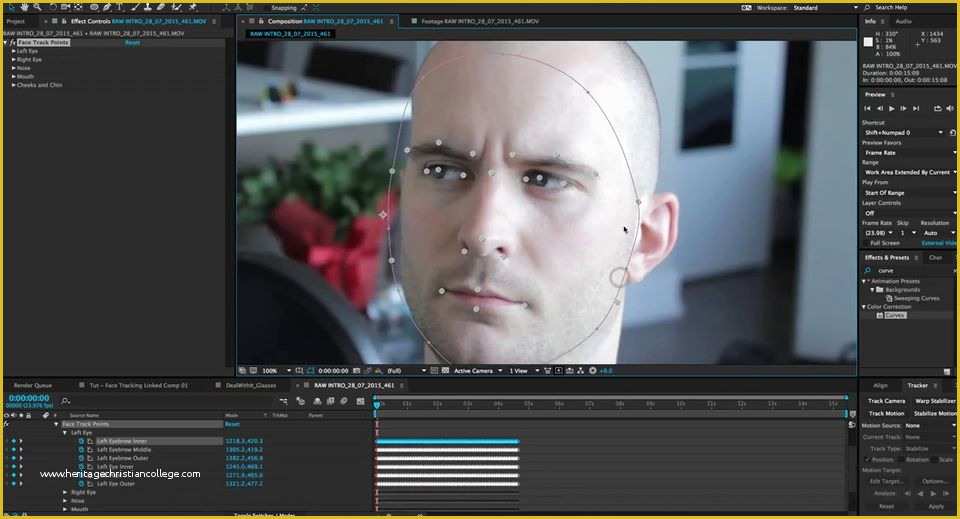Toggle the Draft 3D icon in timeline
This screenshot has height=519, width=960.
tap(300, 401)
